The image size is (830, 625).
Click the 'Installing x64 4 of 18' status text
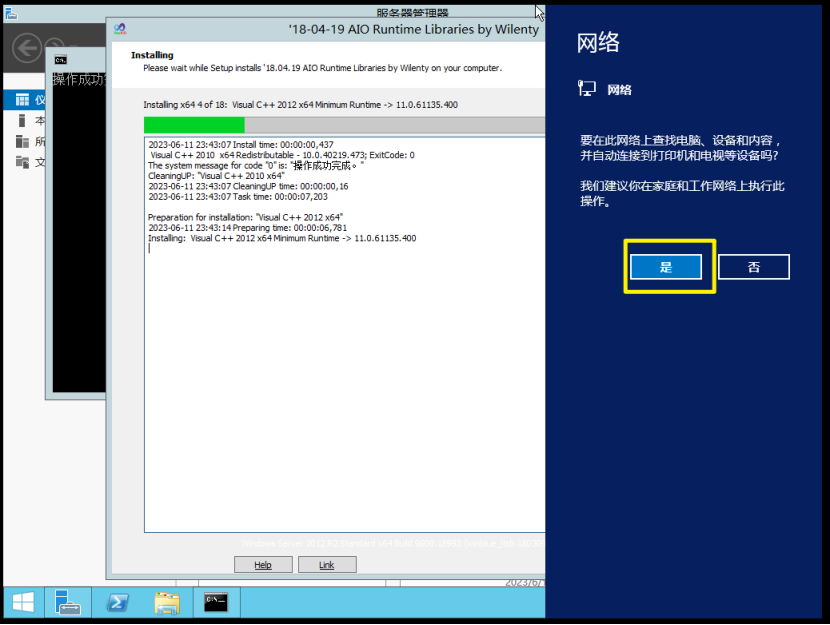point(300,105)
